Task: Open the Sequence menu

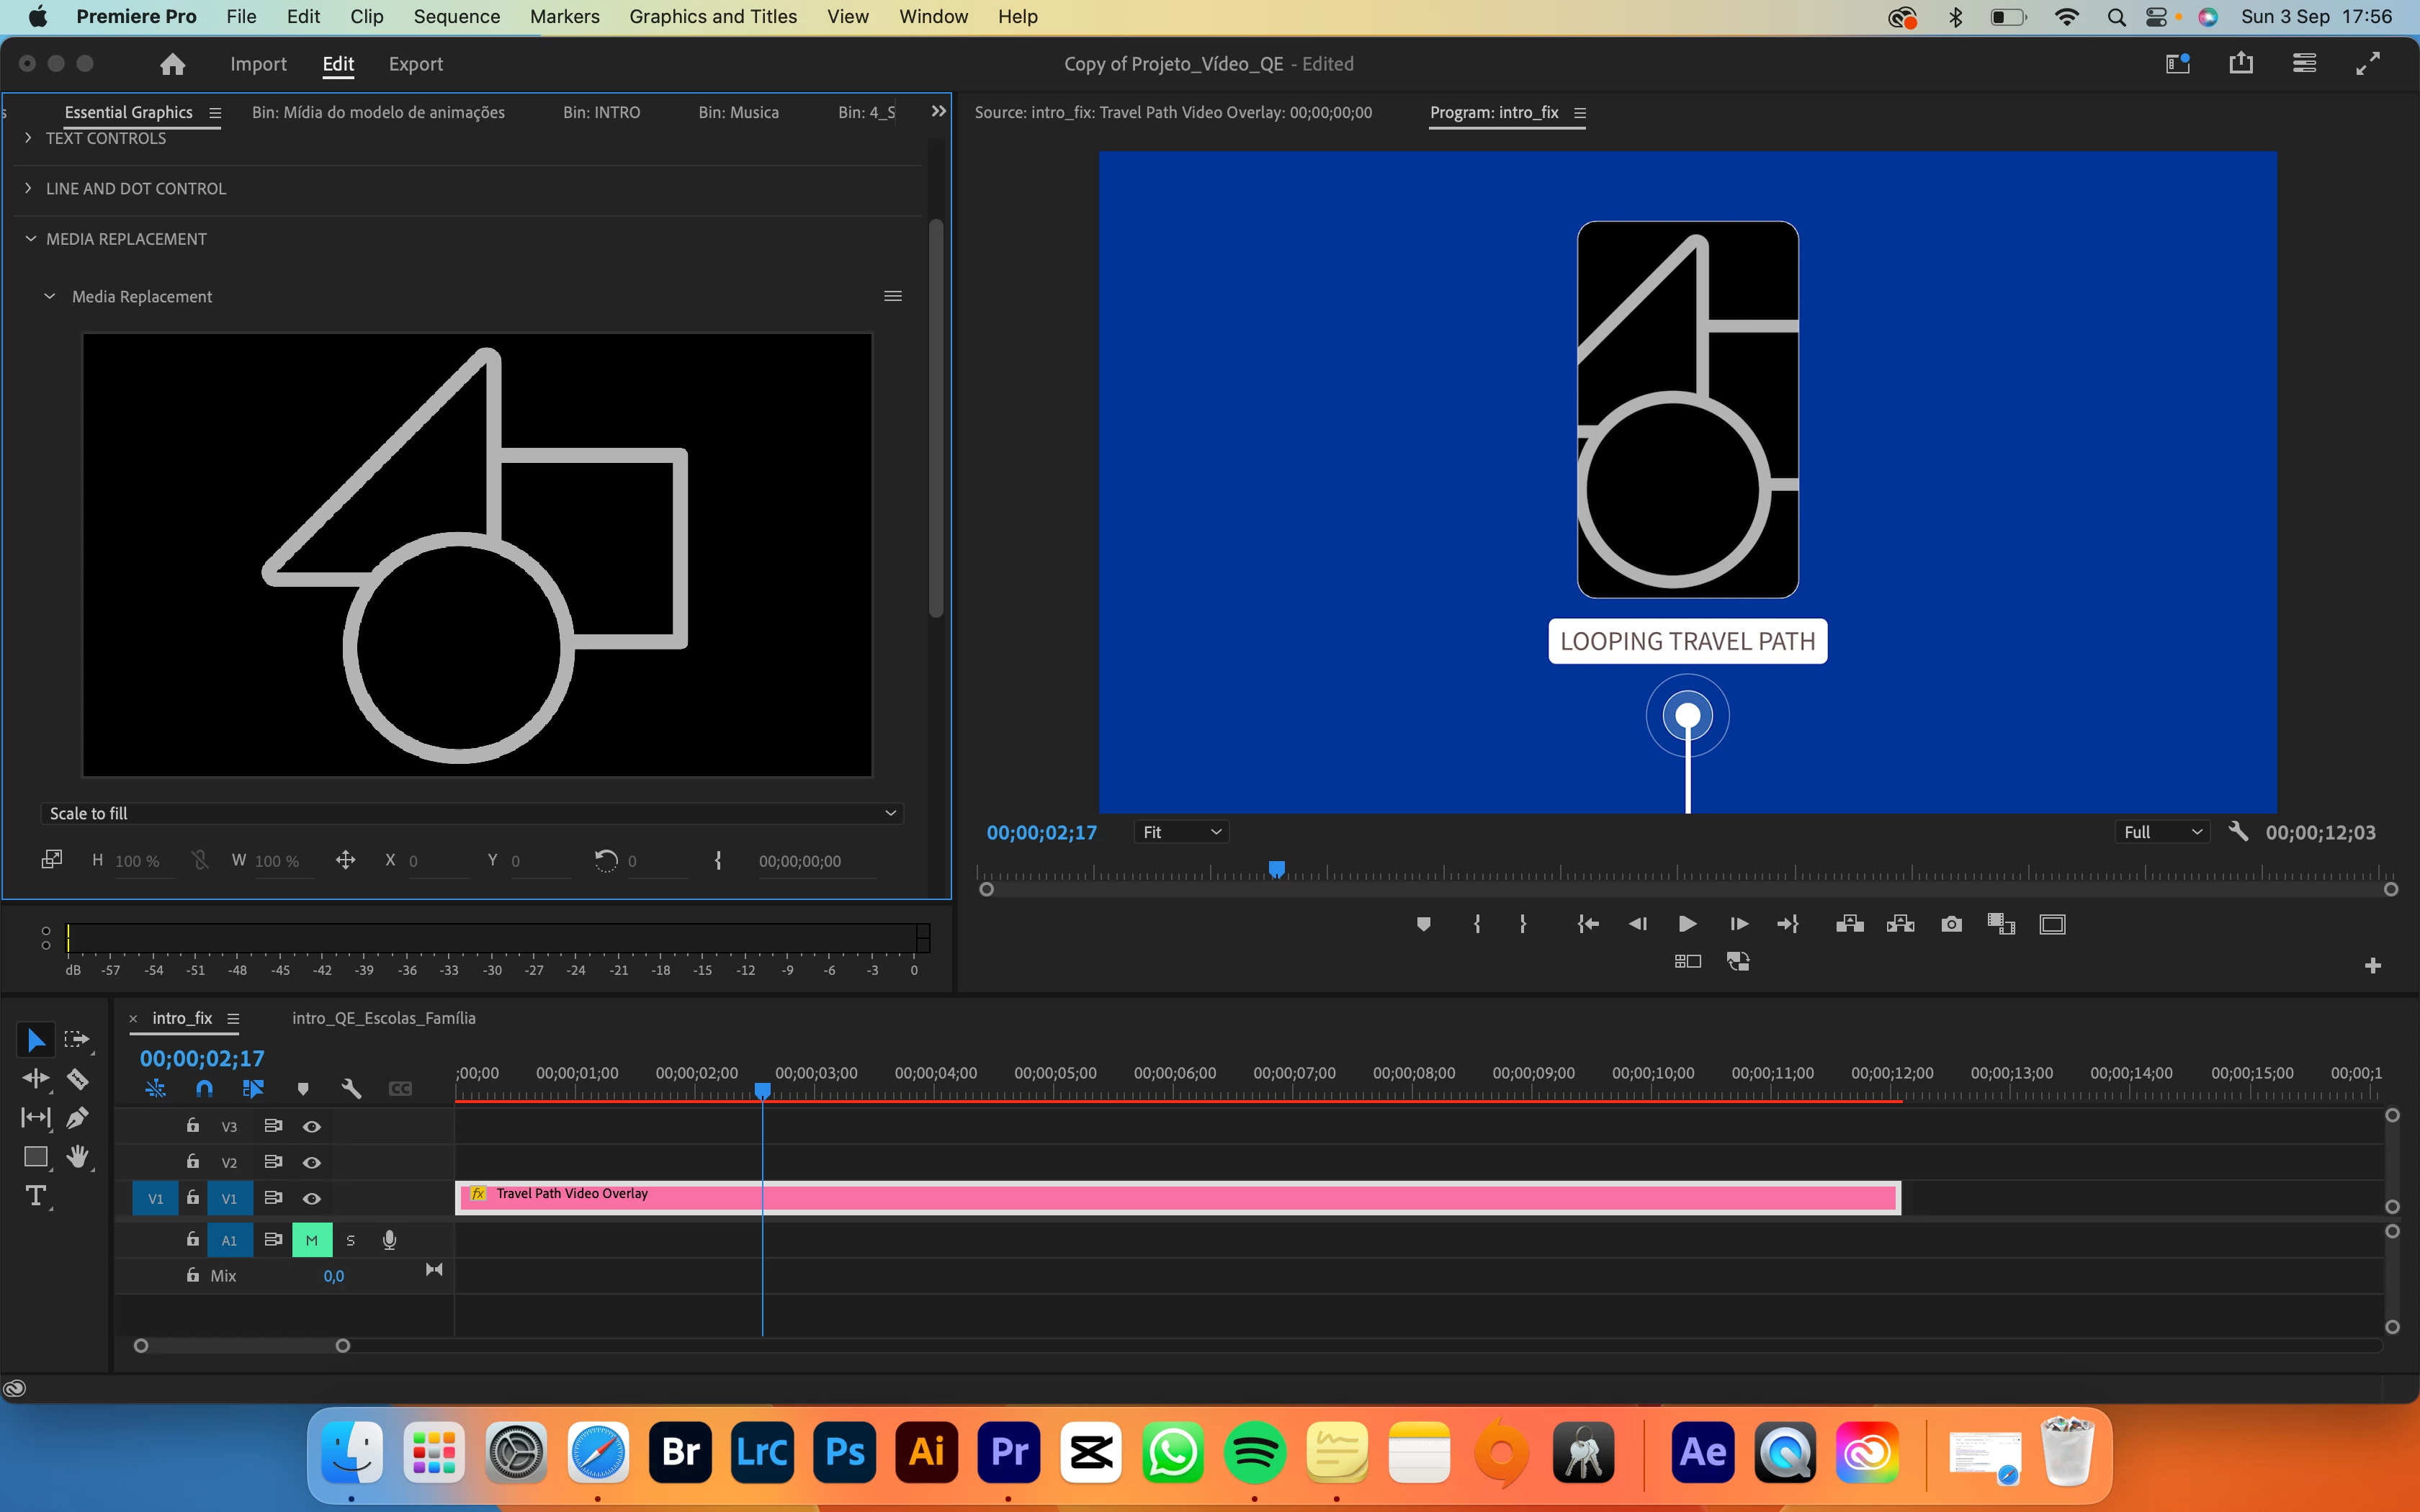Action: click(456, 16)
